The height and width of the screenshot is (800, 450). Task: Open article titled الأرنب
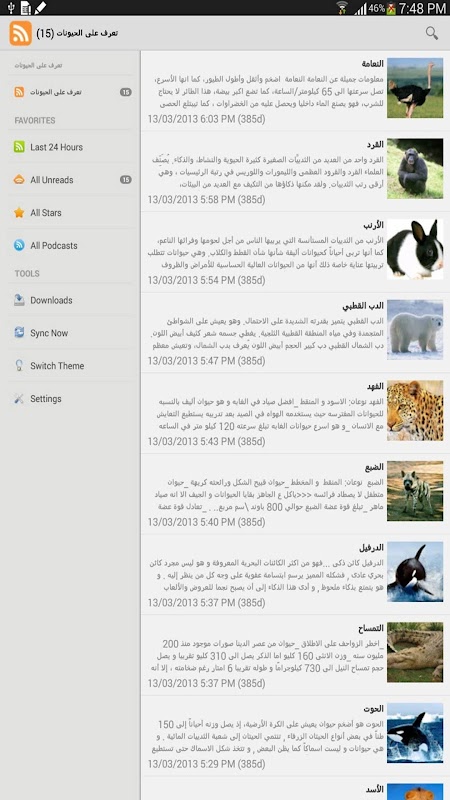coord(373,225)
